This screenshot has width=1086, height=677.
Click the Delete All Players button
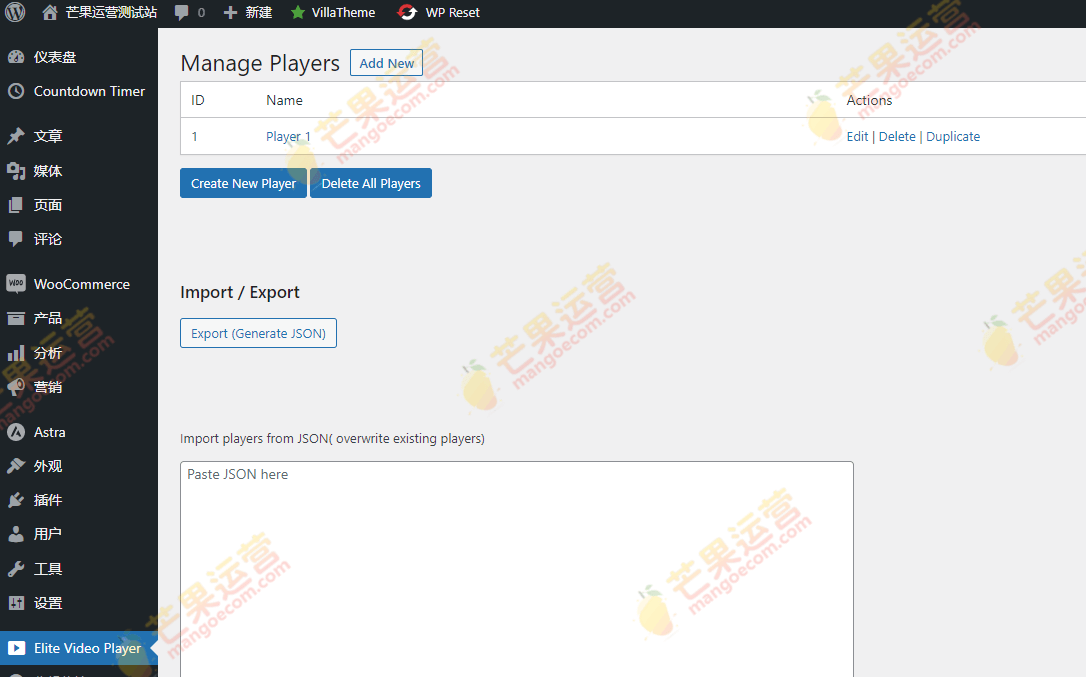pos(370,183)
